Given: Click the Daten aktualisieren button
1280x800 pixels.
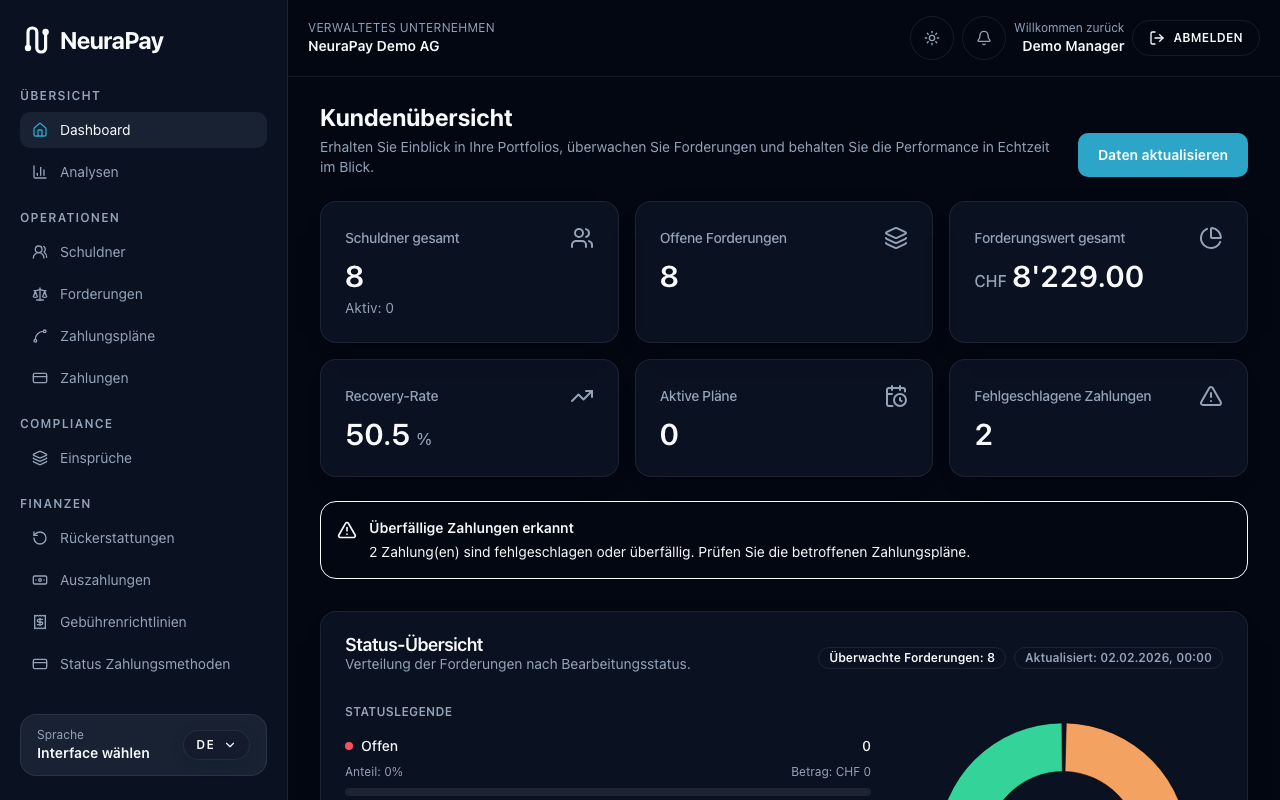Looking at the screenshot, I should coord(1163,155).
